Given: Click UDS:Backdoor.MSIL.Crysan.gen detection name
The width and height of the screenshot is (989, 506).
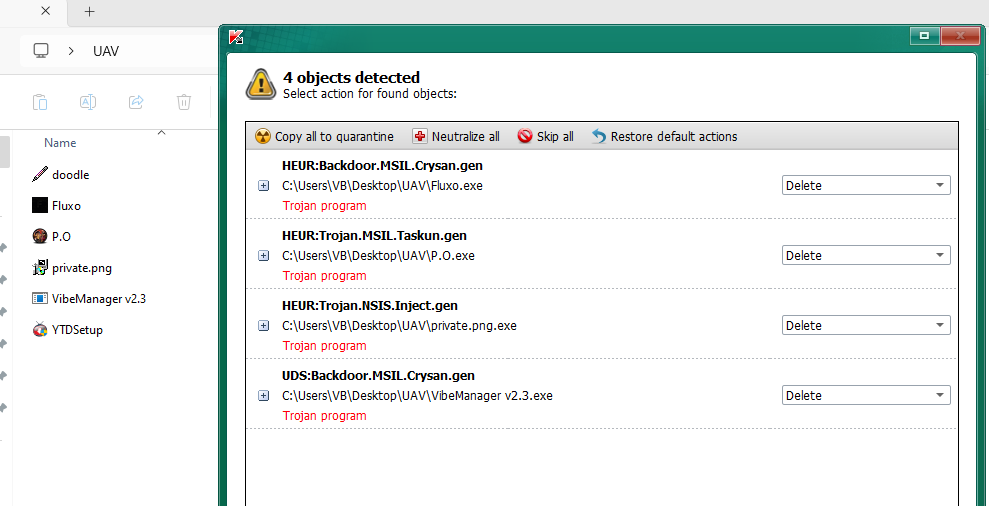Looking at the screenshot, I should pos(378,376).
